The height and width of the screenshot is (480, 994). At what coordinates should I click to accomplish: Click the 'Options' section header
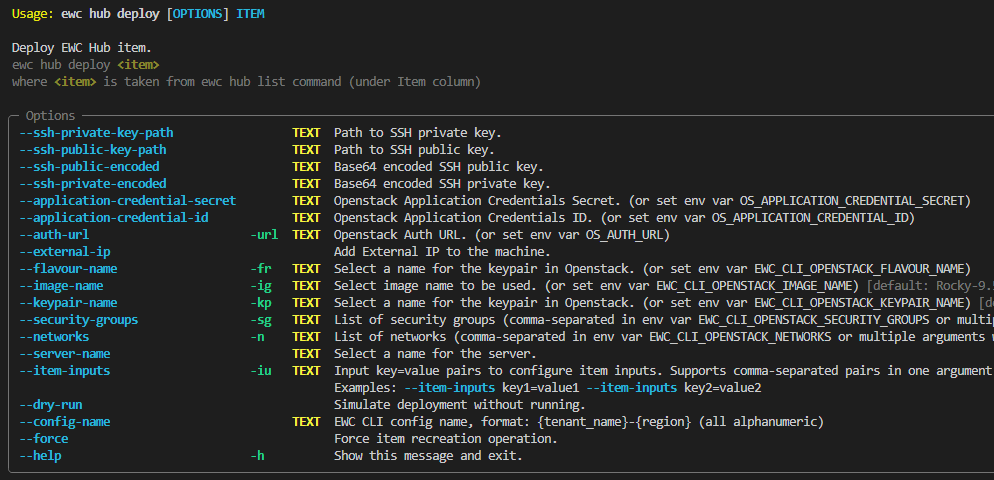(50, 116)
